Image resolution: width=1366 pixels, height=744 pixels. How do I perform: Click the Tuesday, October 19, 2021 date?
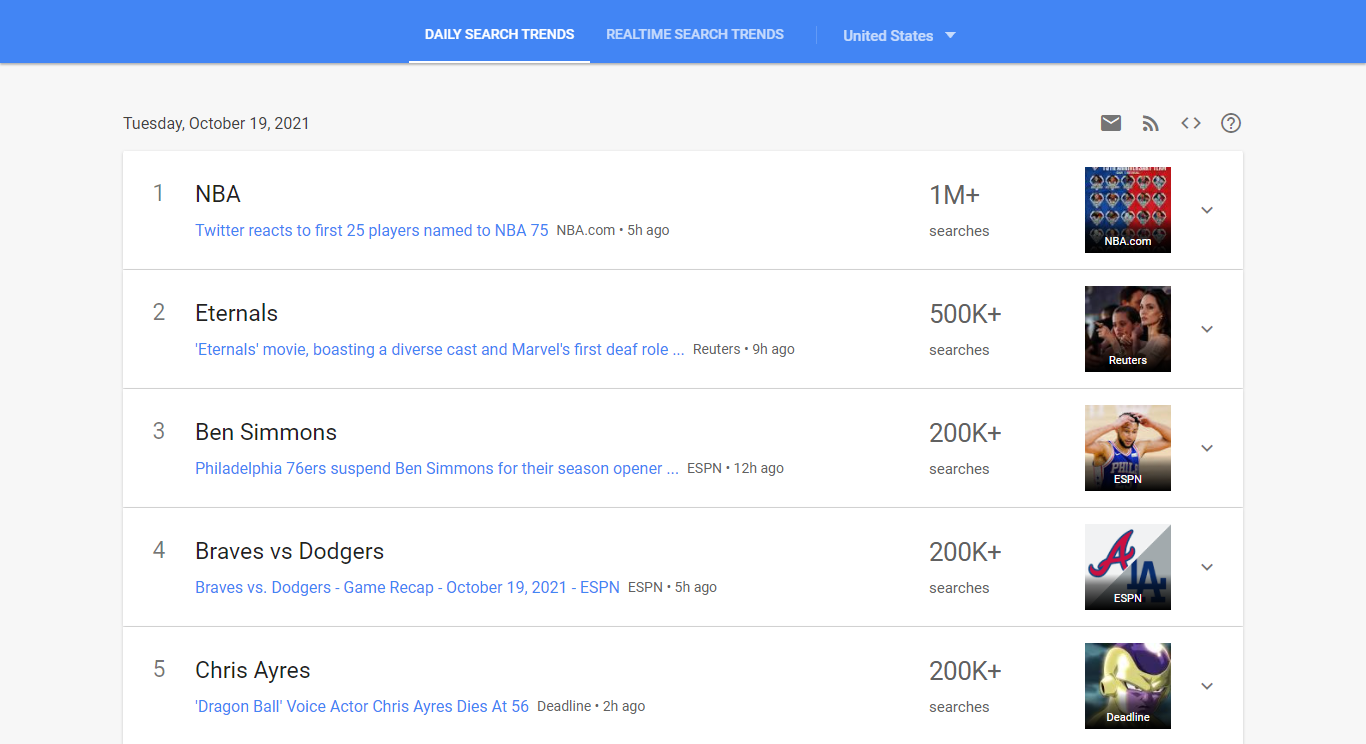pos(216,123)
